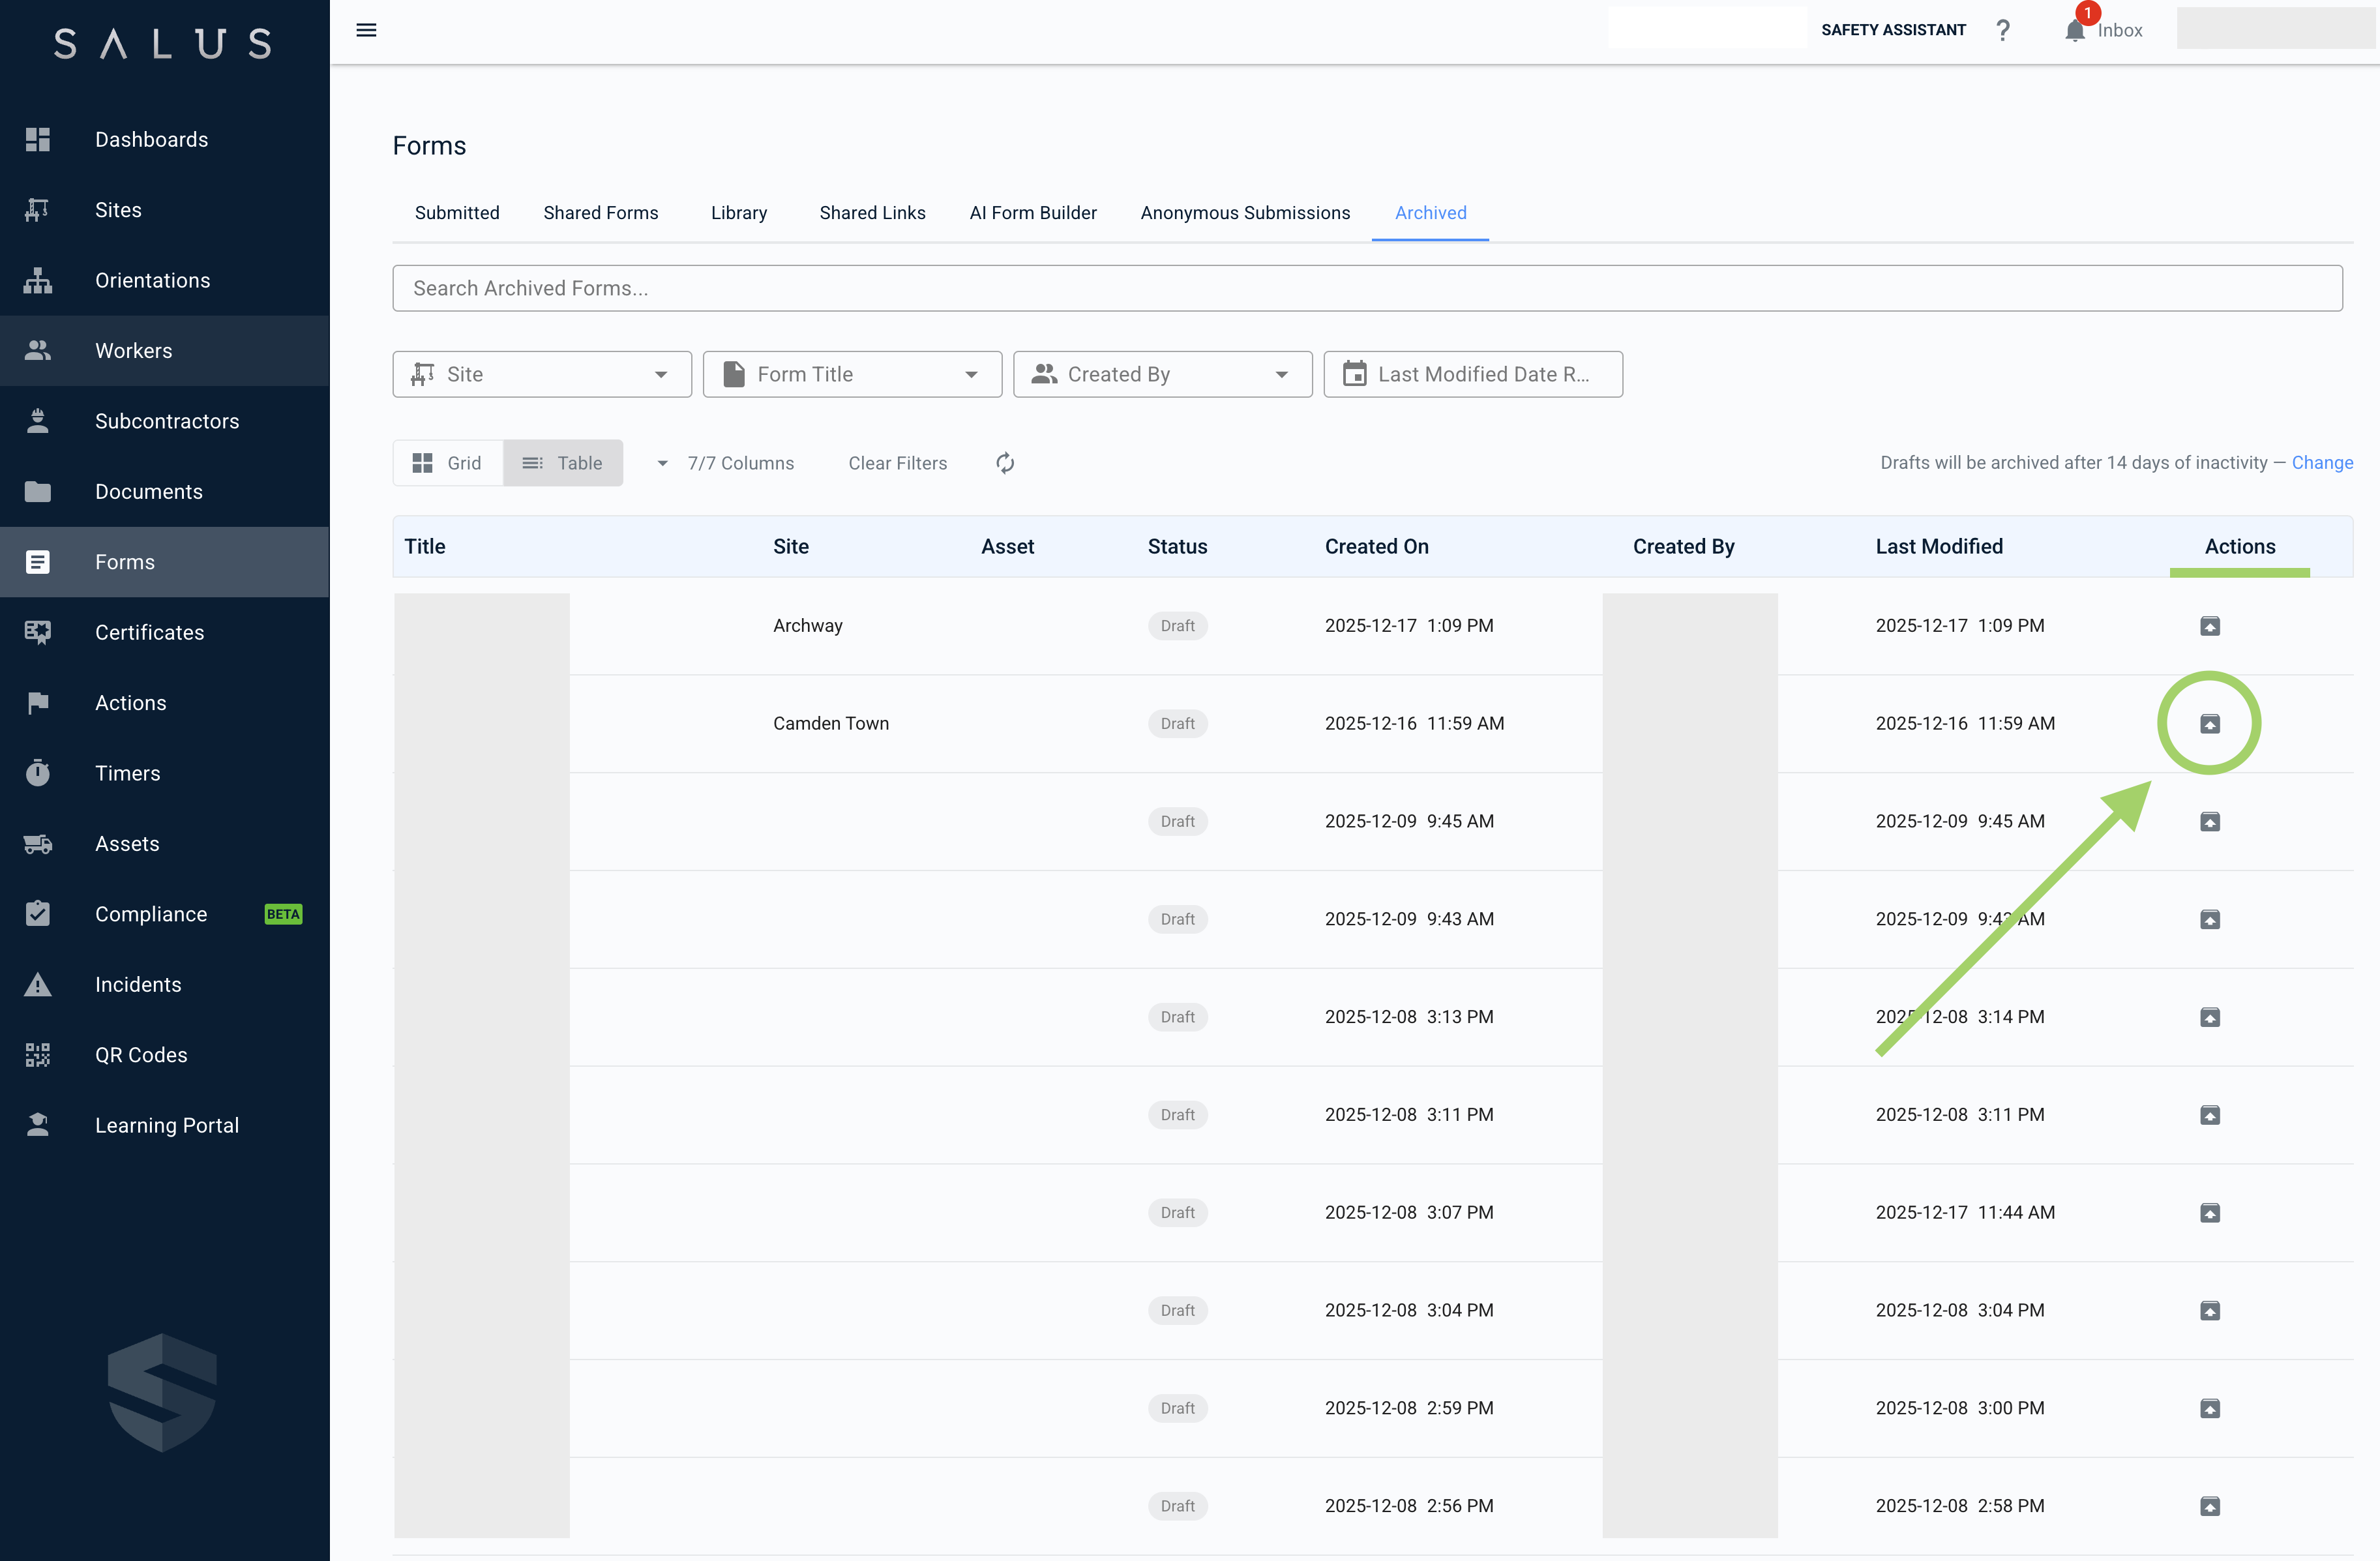Image resolution: width=2380 pixels, height=1561 pixels.
Task: Unarchive the Archway draft form
Action: pos(2209,626)
